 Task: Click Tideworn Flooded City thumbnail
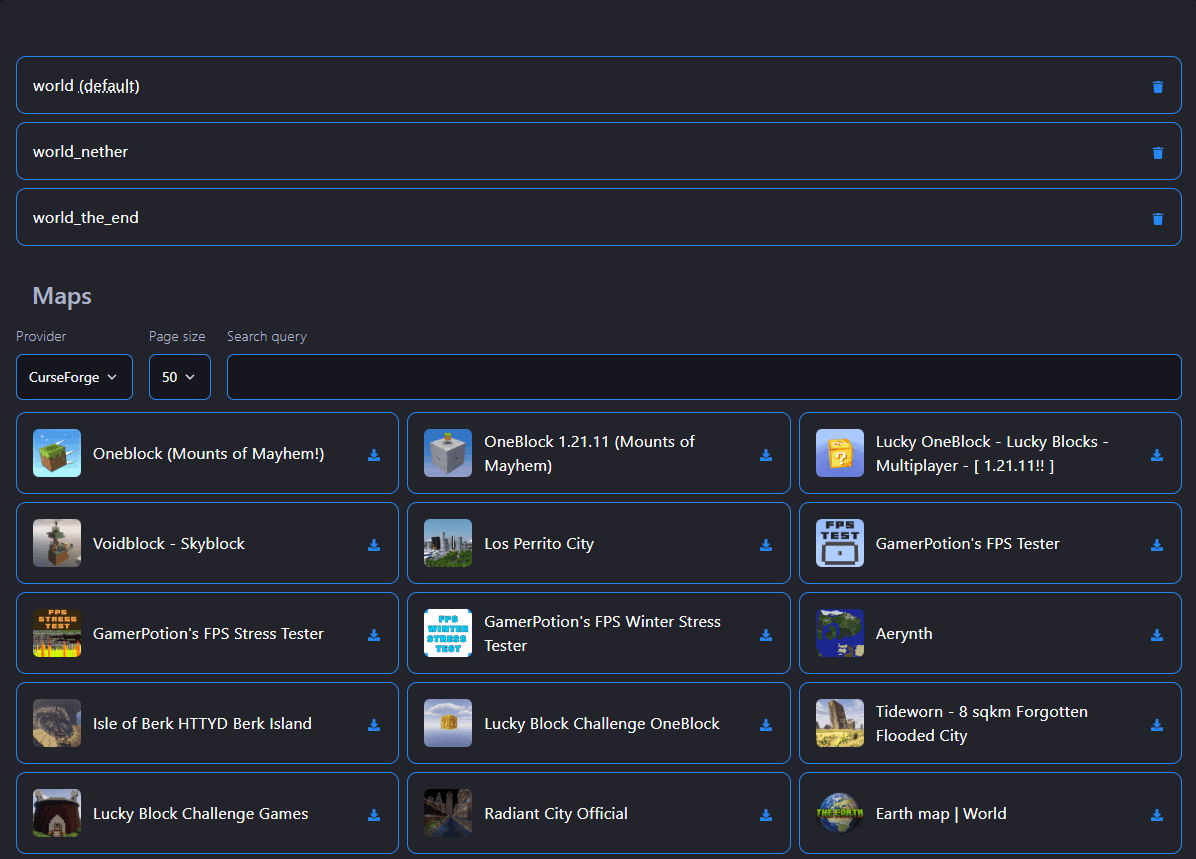(x=840, y=723)
